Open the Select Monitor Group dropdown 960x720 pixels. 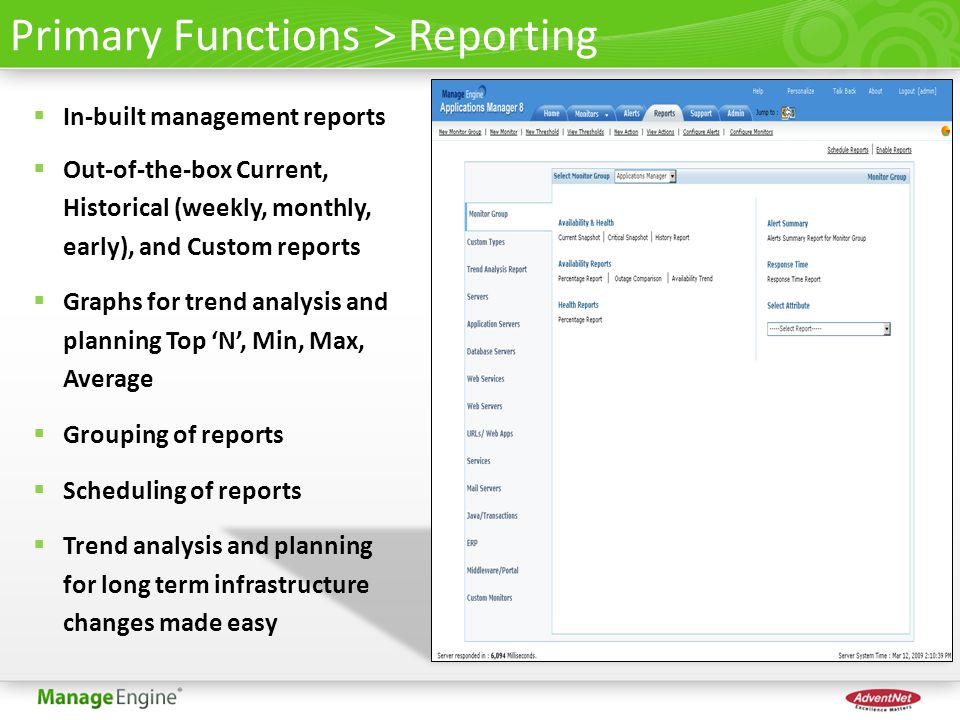tap(645, 176)
